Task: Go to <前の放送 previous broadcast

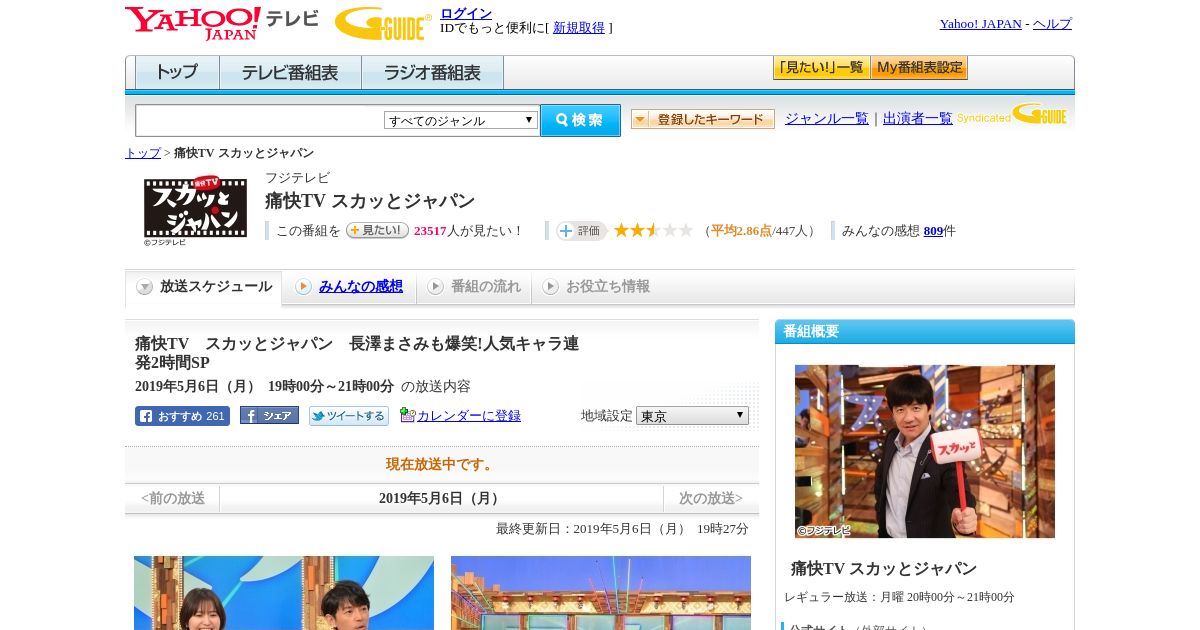Action: (173, 499)
